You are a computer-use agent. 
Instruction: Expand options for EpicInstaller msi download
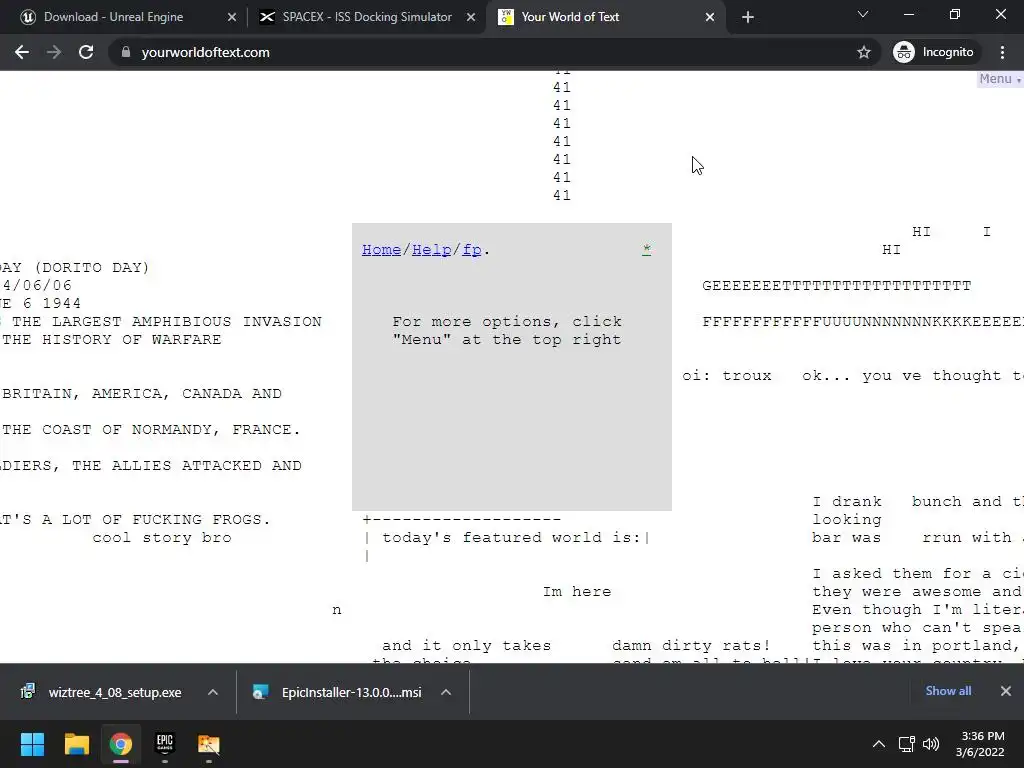coord(446,692)
